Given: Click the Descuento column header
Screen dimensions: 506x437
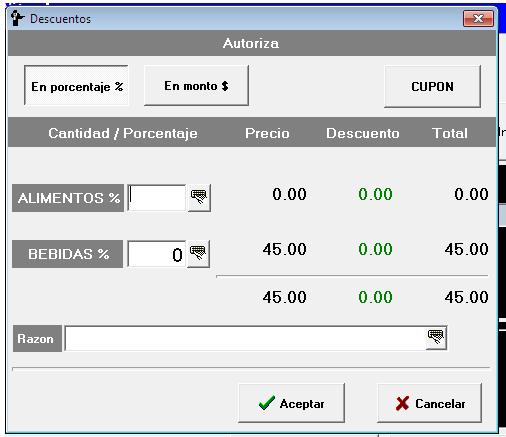Looking at the screenshot, I should (363, 133).
